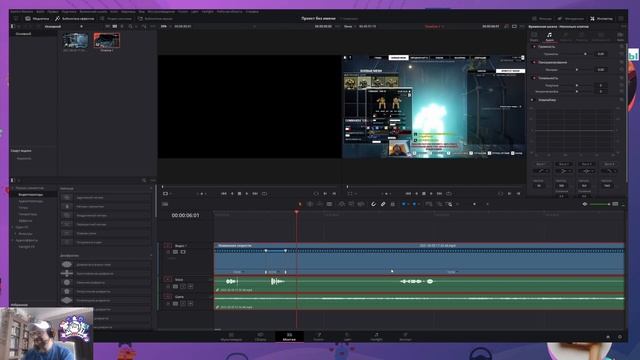The image size is (640, 360).
Task: Toggle the Громкость section enable dot
Action: [534, 47]
